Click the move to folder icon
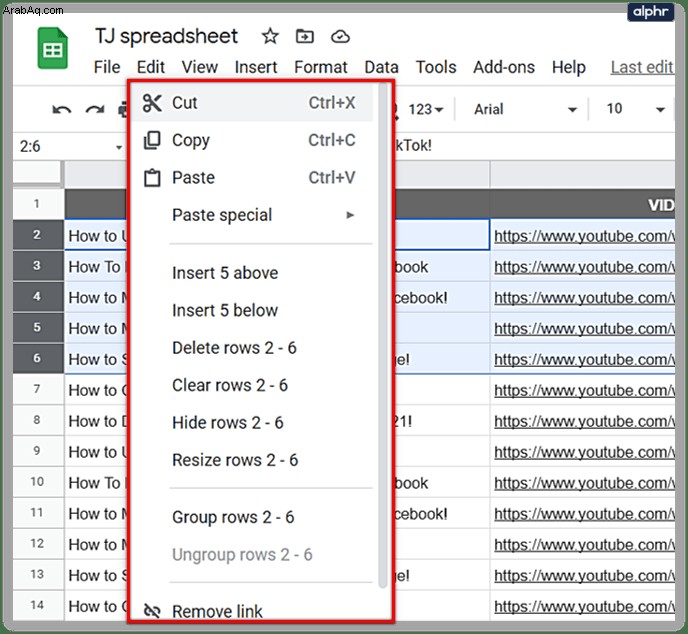This screenshot has width=688, height=634. pyautogui.click(x=305, y=36)
